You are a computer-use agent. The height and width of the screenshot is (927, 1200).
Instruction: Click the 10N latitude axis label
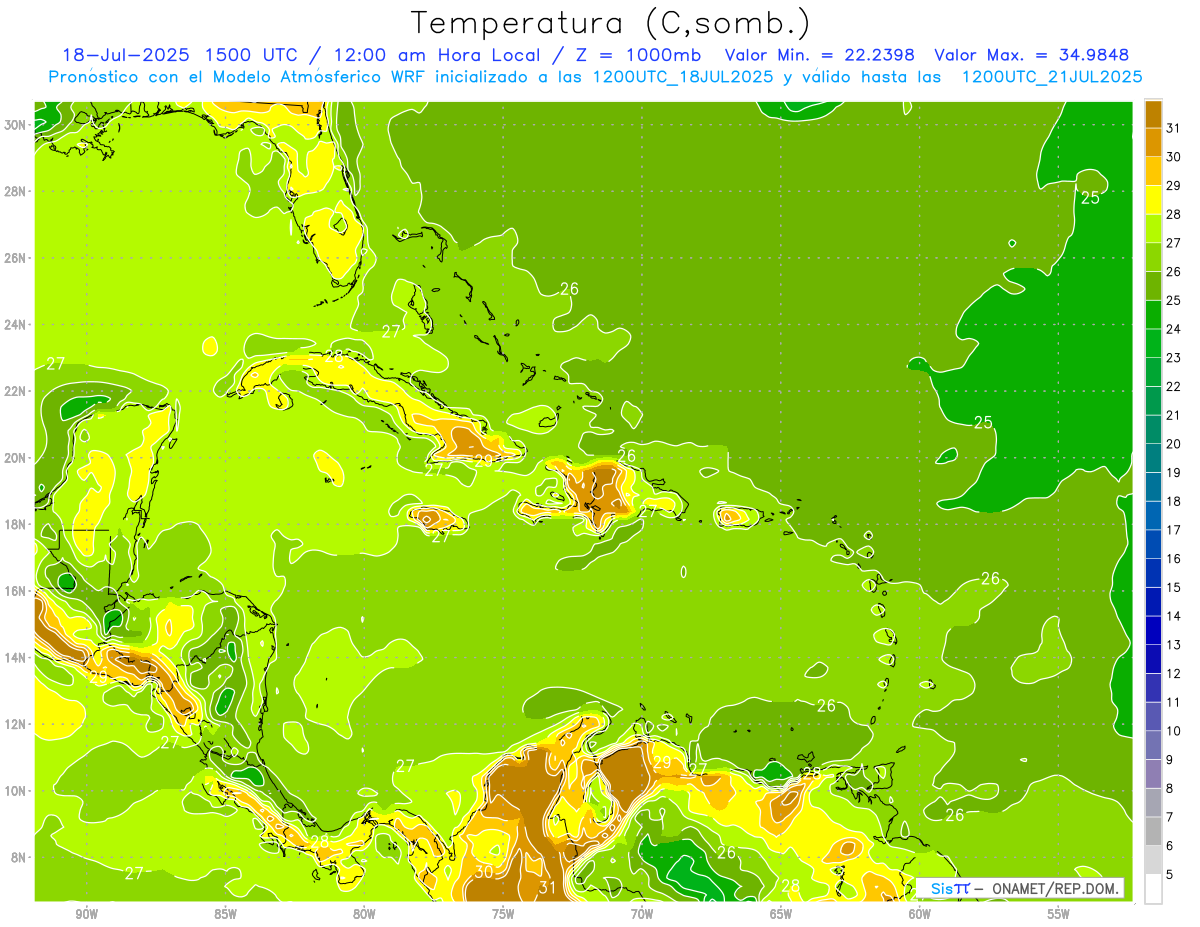15,790
